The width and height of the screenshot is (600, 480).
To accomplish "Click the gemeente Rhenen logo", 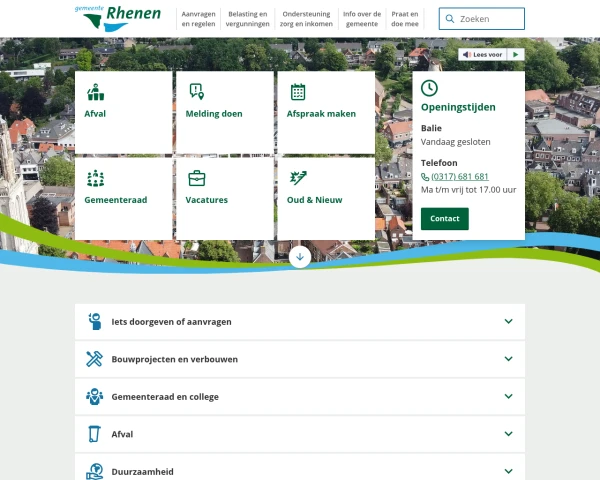I will [118, 18].
